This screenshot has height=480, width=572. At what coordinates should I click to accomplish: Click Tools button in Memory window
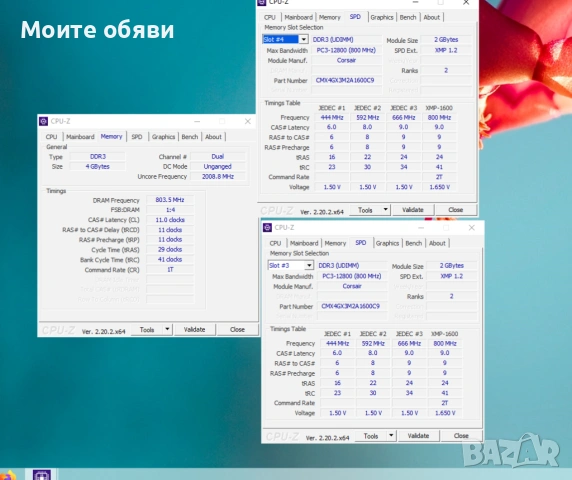click(x=147, y=330)
